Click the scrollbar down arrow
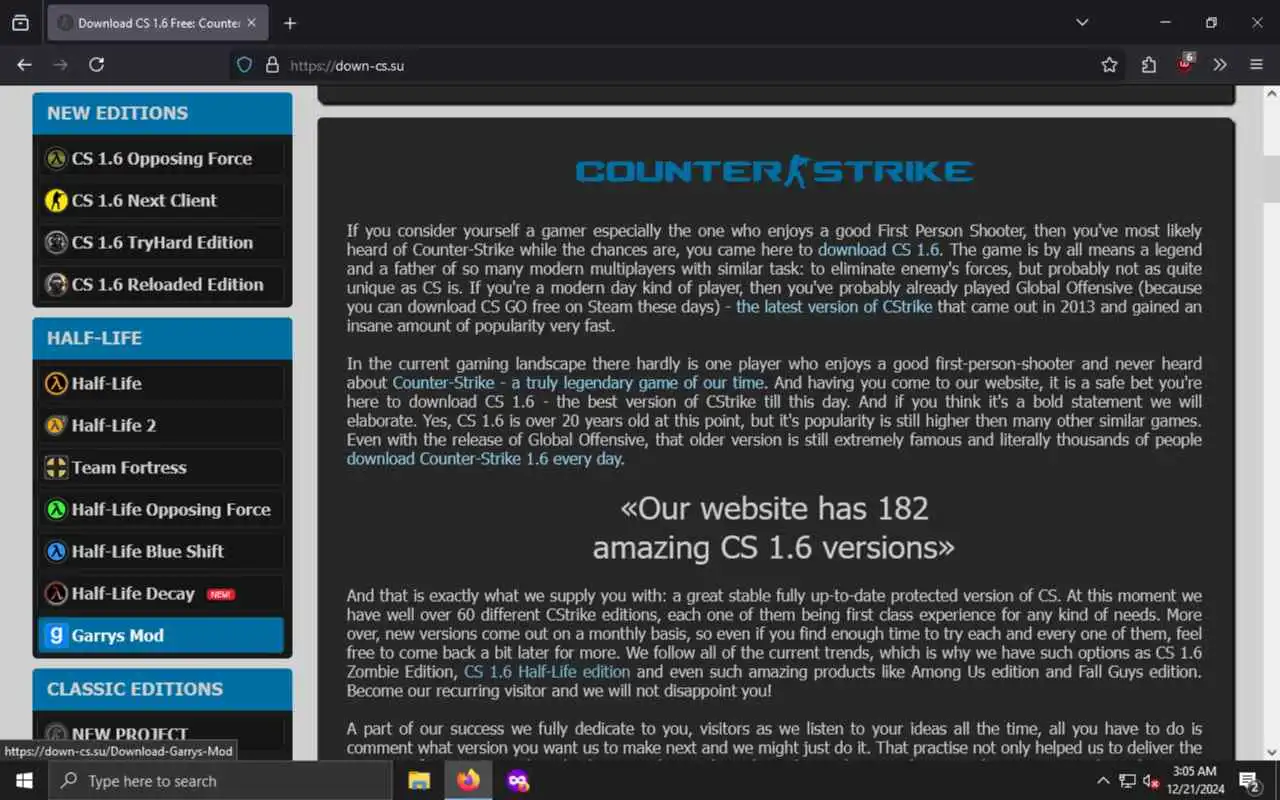The image size is (1280, 800). click(1271, 752)
